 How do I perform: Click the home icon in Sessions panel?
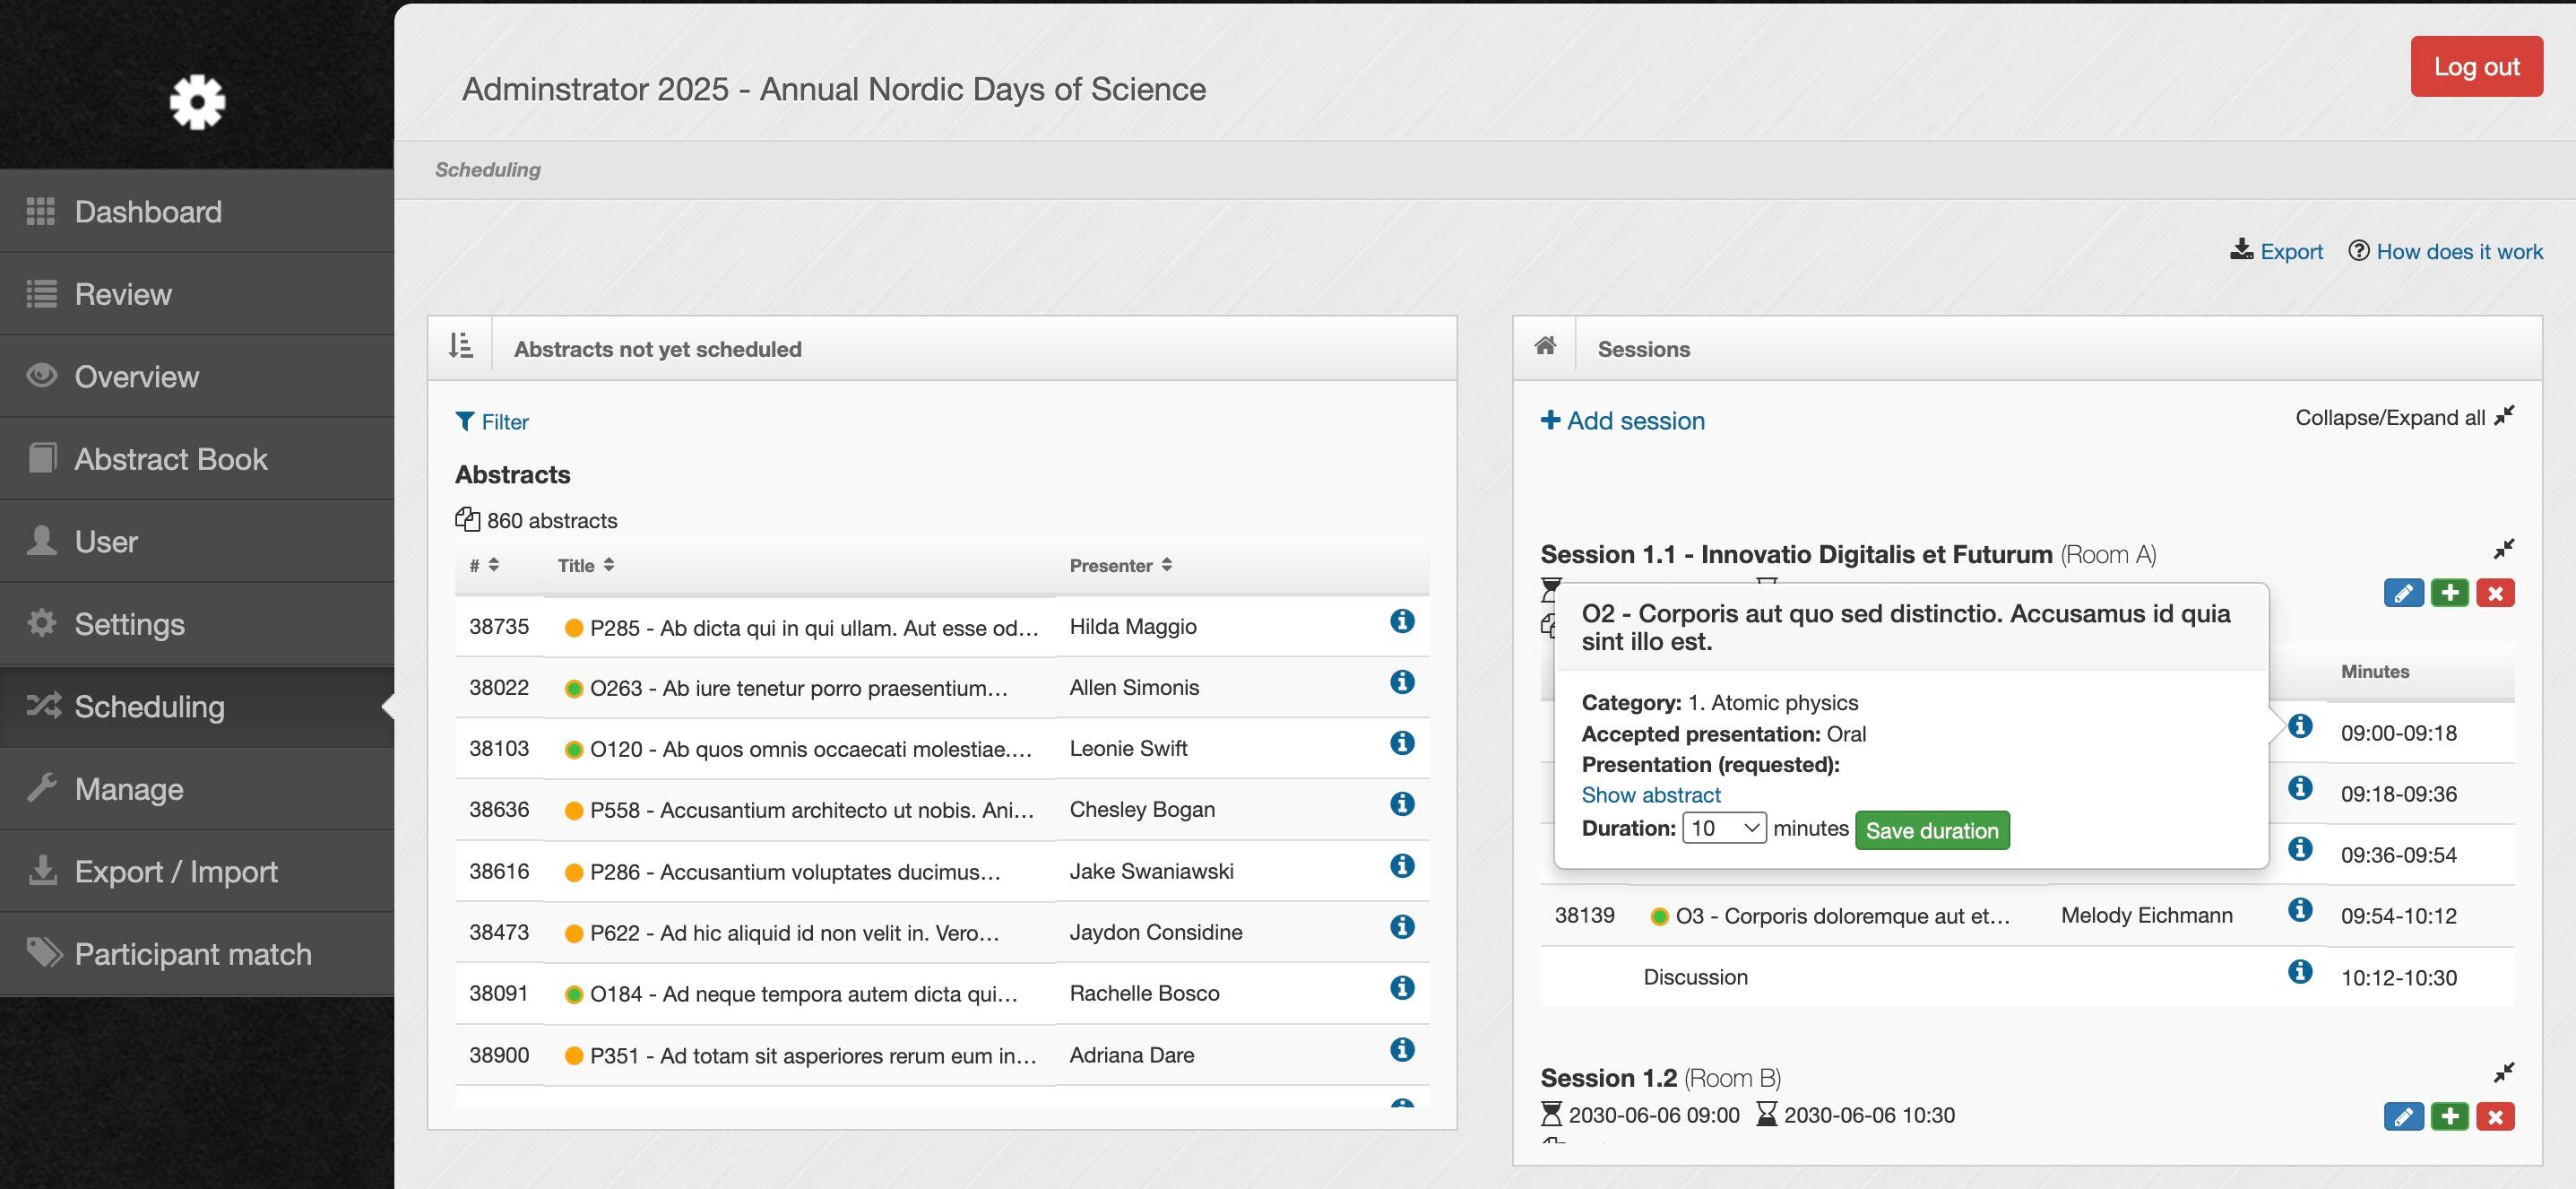click(1545, 346)
